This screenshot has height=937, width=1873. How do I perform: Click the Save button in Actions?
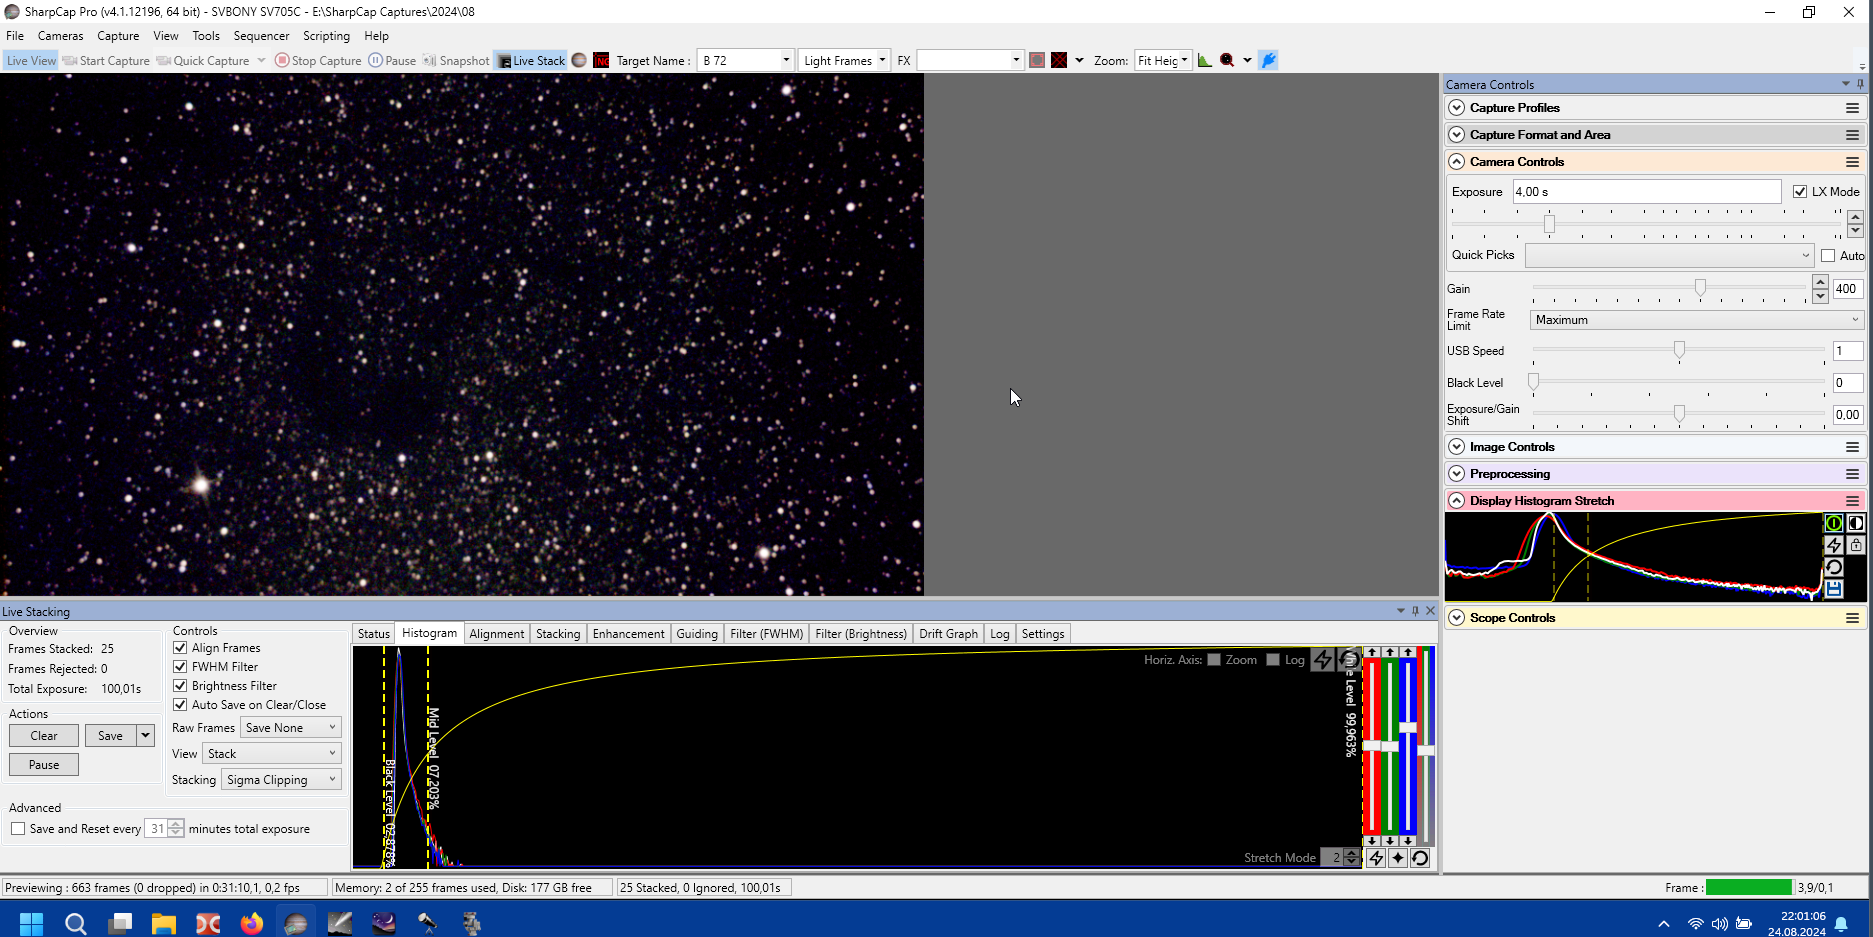coord(110,736)
